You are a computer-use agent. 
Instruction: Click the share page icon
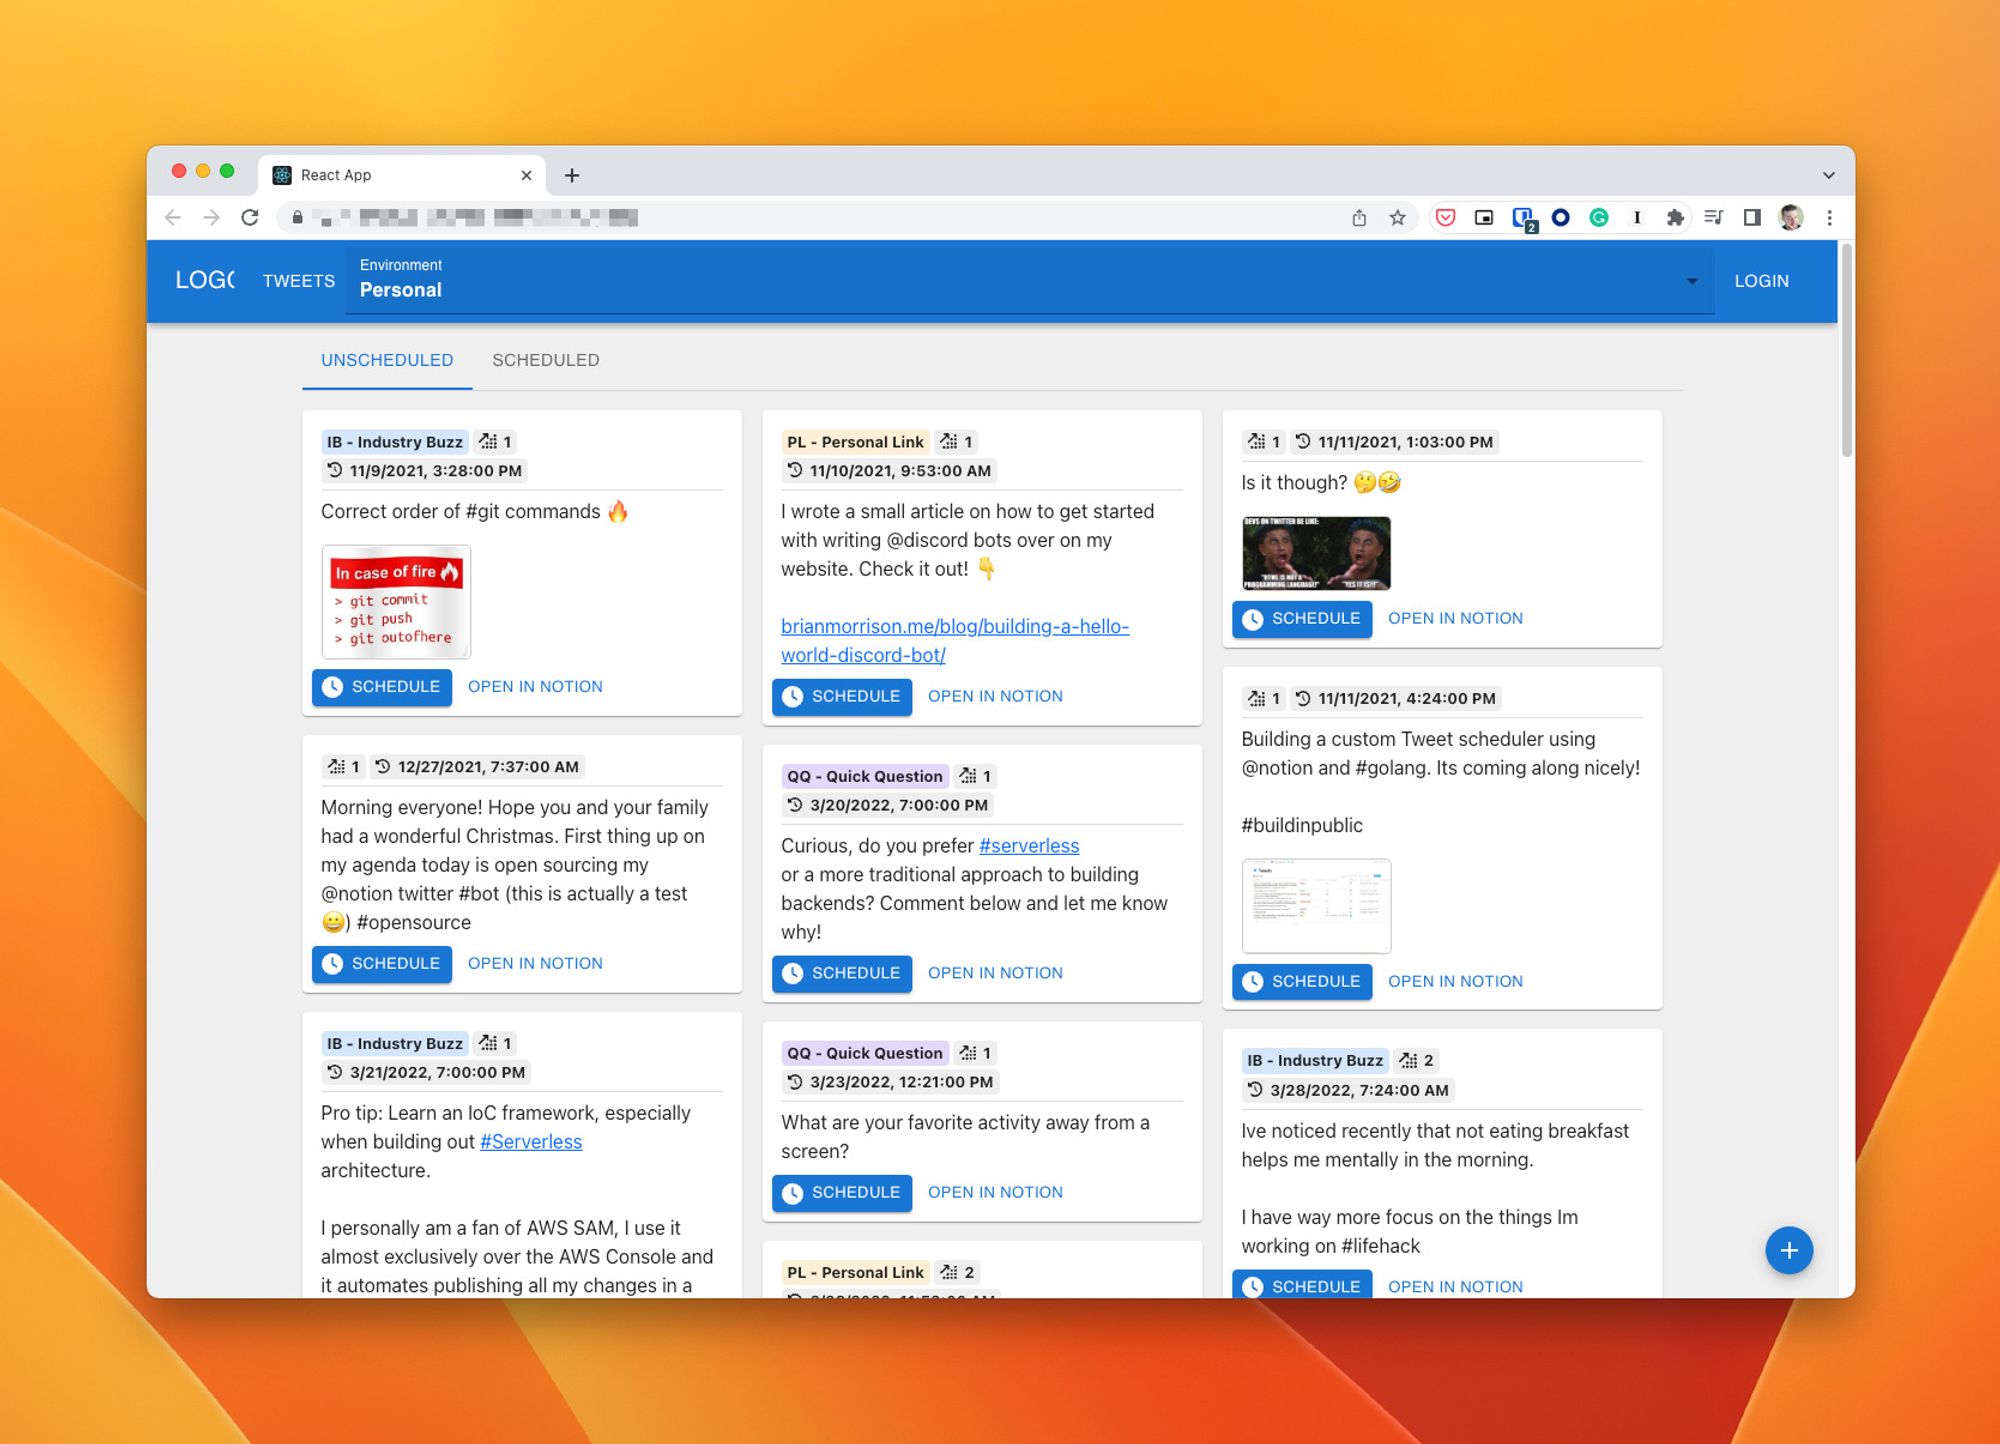[x=1359, y=218]
